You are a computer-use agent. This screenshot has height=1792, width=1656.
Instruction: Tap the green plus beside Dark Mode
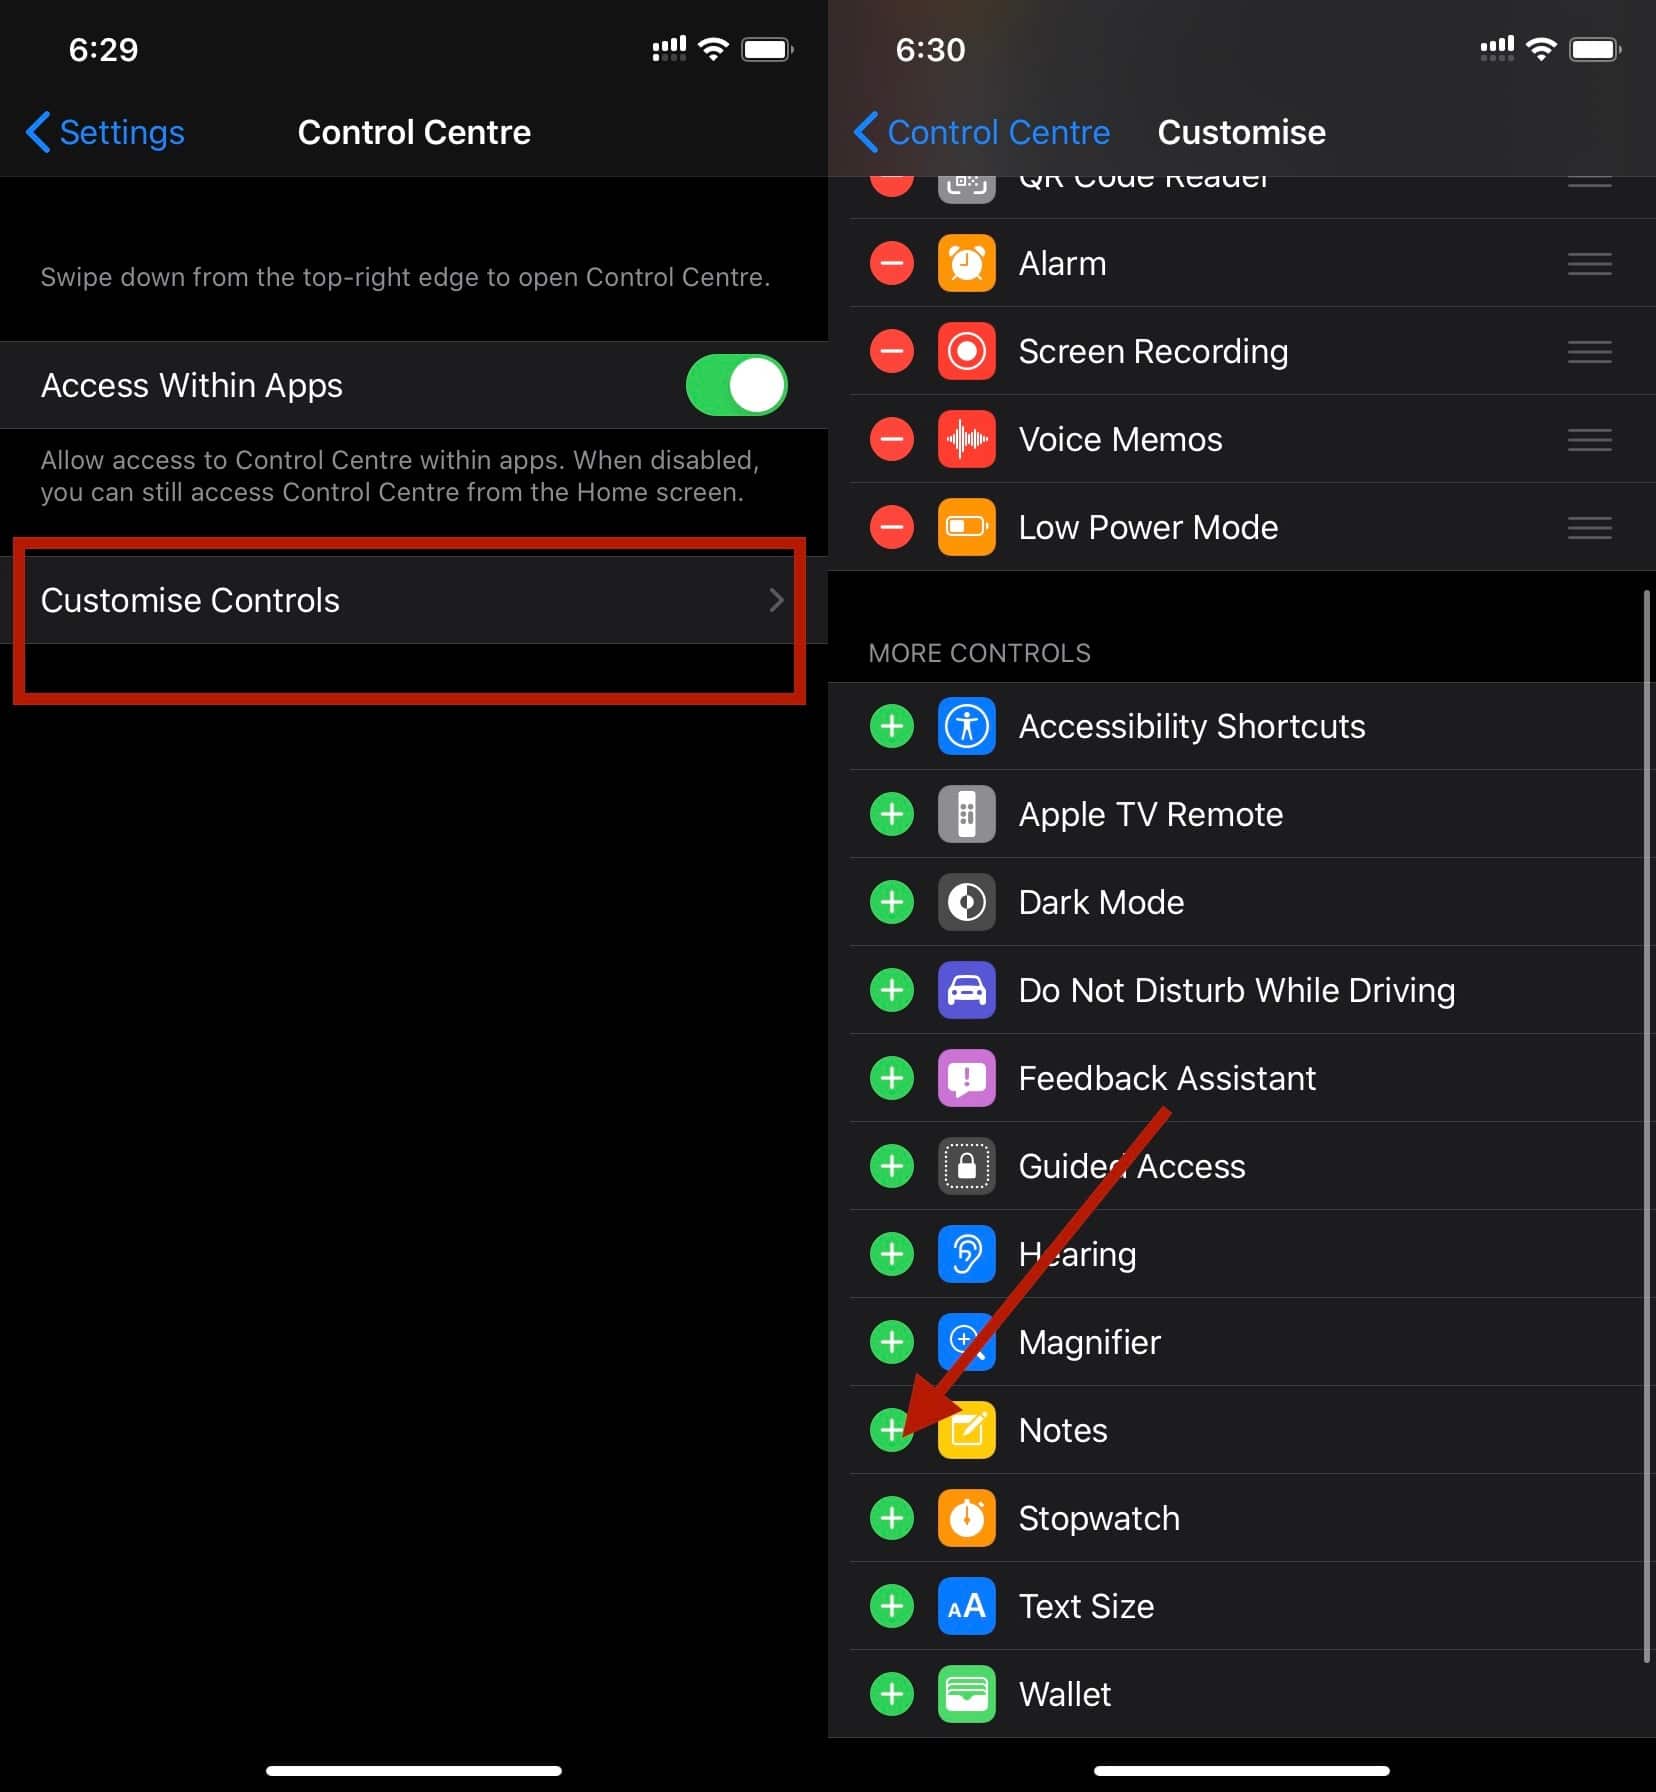point(892,902)
